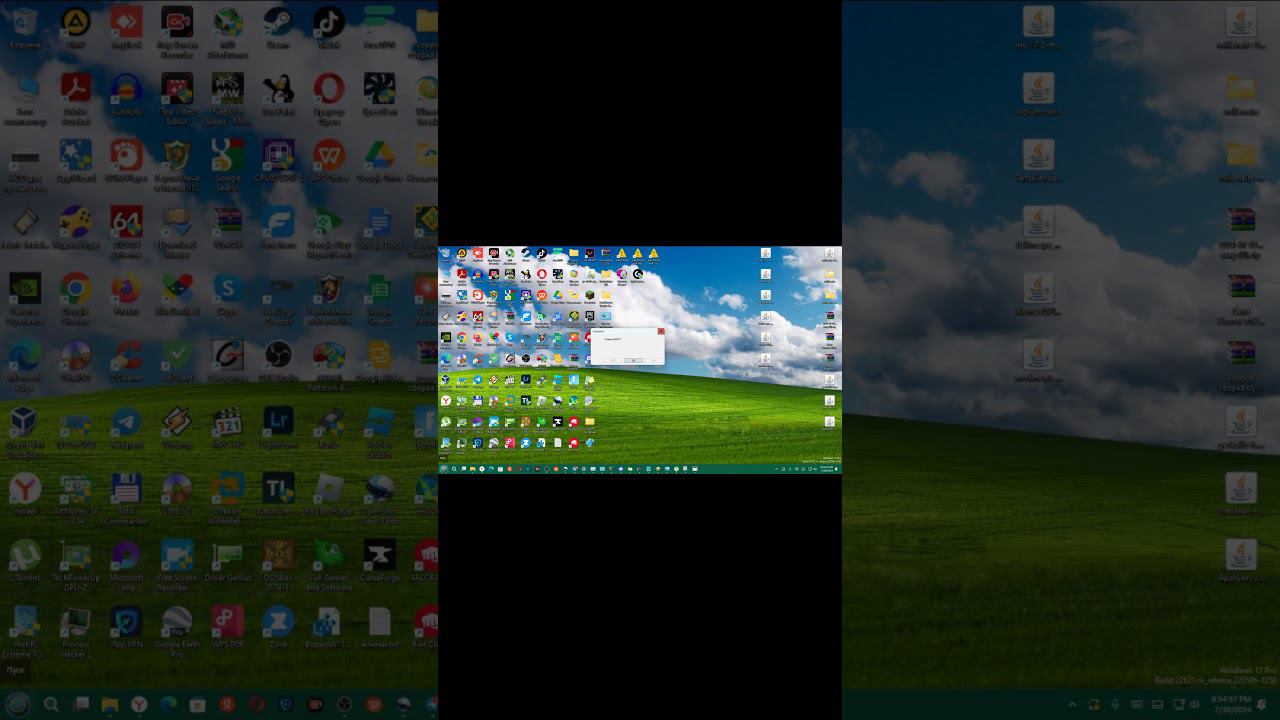This screenshot has width=1280, height=720.
Task: Open the large taskbar clock and date
Action: click(1230, 704)
